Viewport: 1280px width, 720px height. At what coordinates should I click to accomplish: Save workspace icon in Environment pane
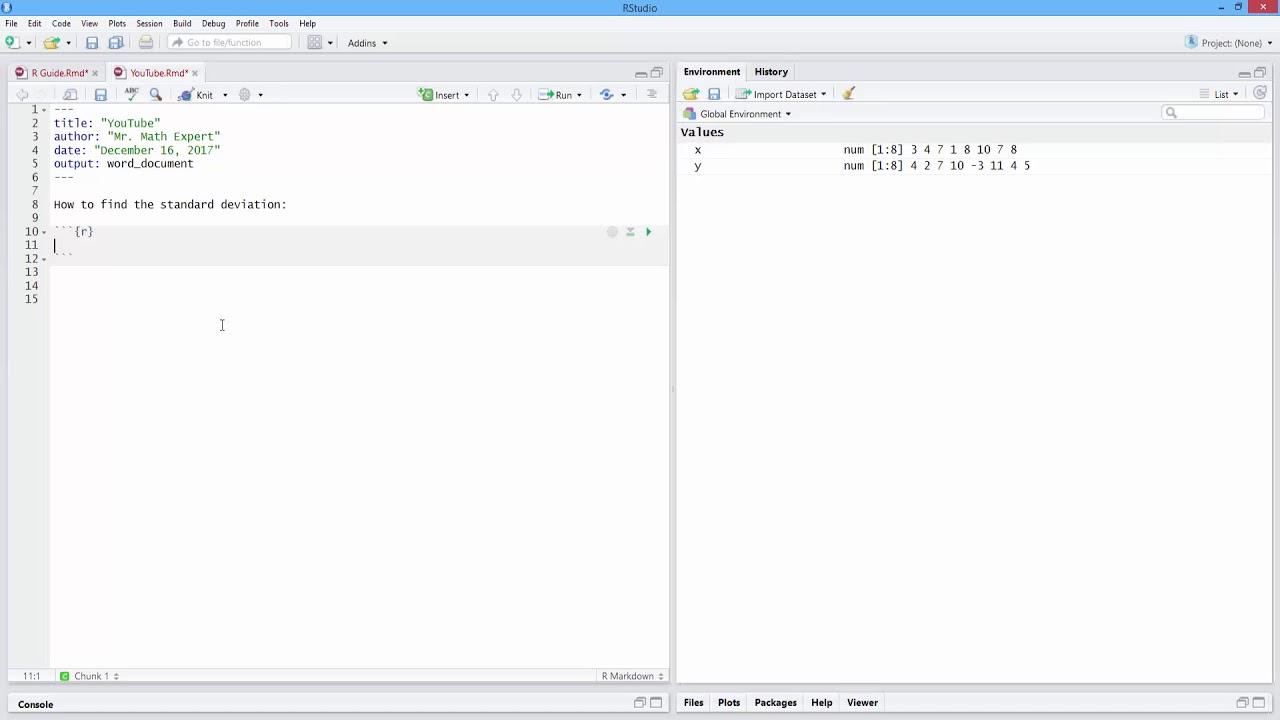tap(714, 94)
